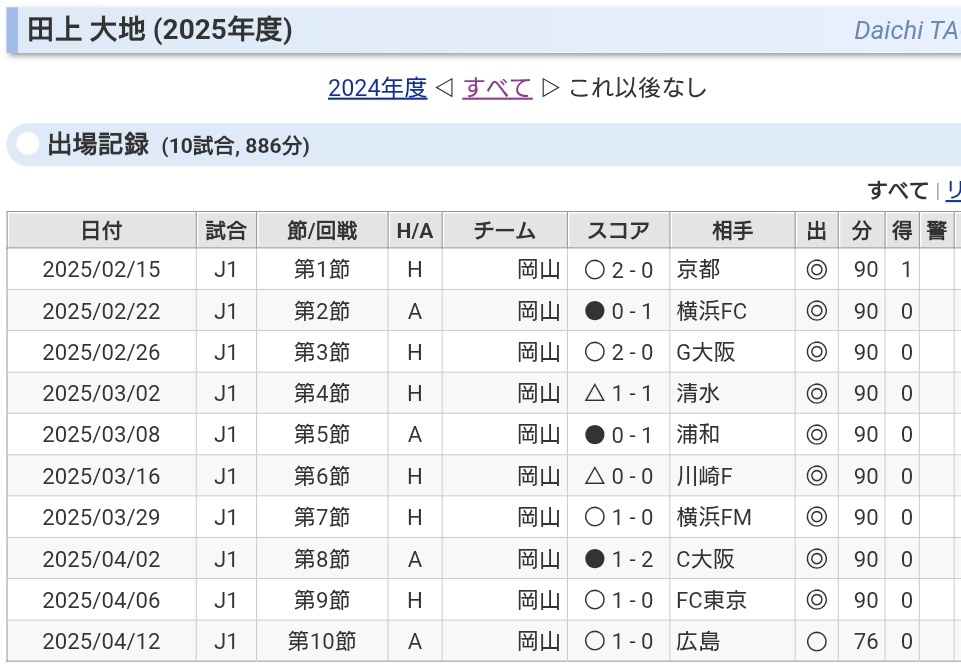The width and height of the screenshot is (961, 666).
Task: Click the チーム column header
Action: [505, 230]
